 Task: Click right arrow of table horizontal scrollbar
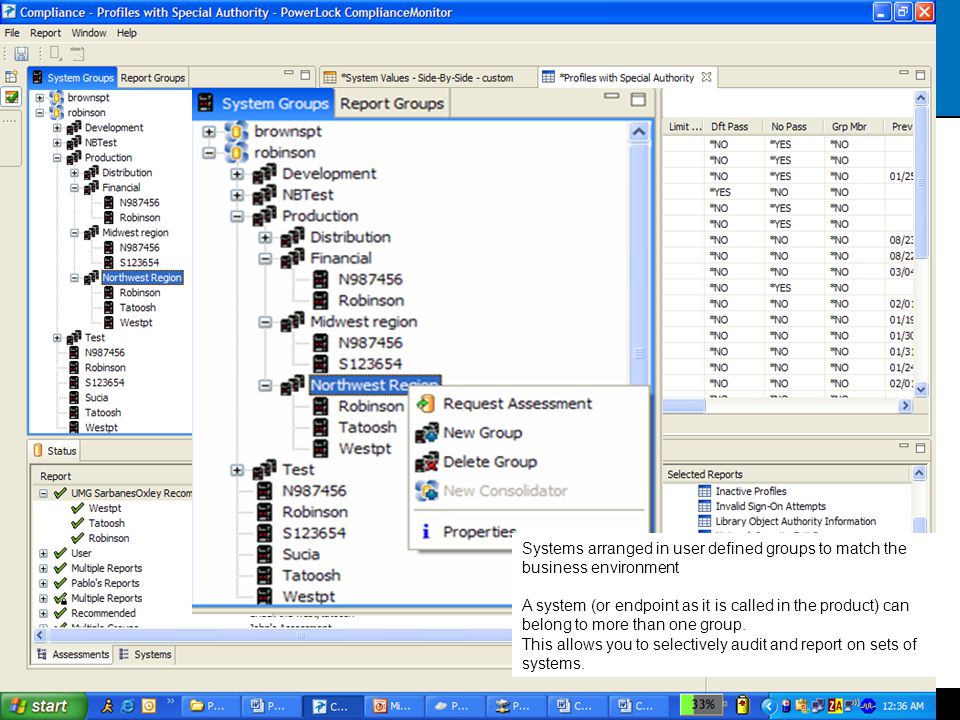[906, 405]
